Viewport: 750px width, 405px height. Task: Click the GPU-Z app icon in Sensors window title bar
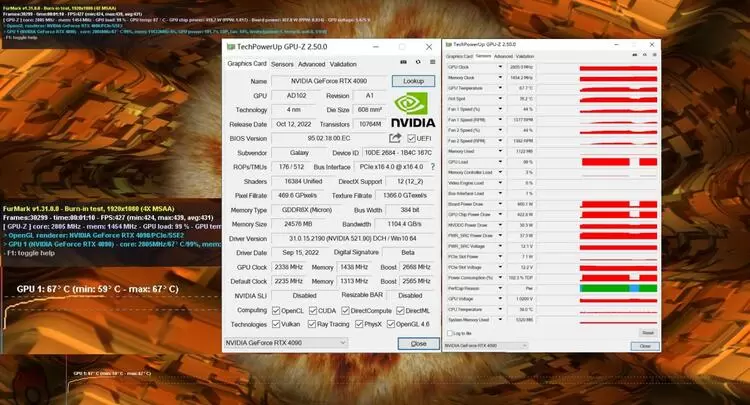tap(449, 44)
